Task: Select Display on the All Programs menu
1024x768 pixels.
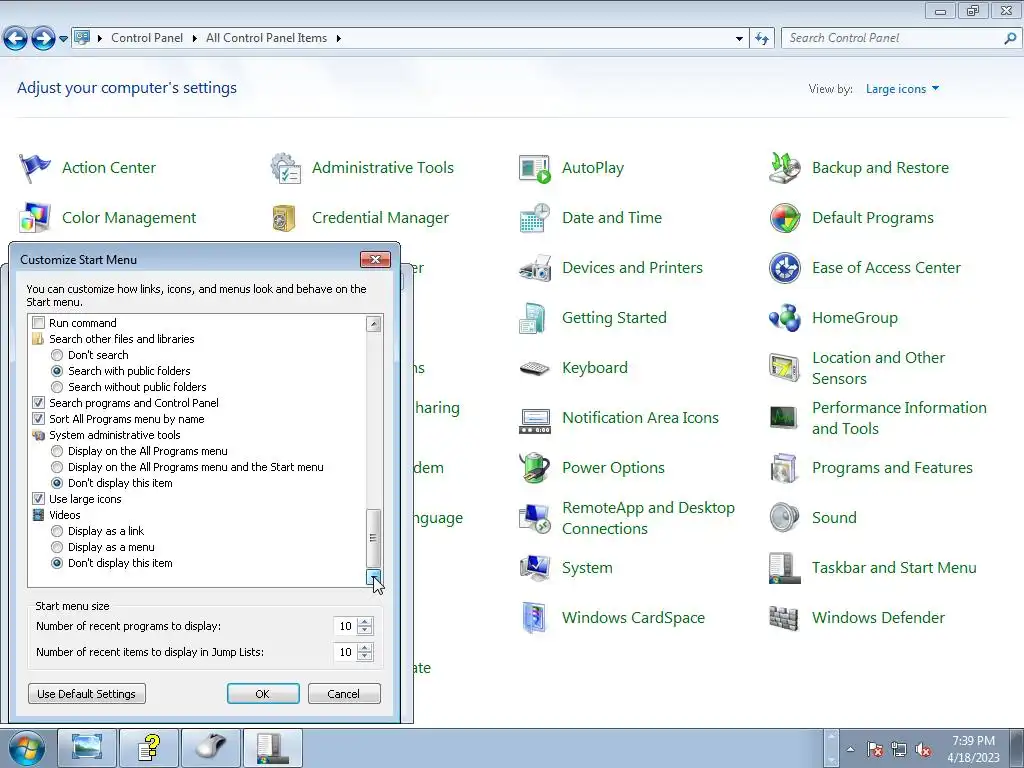Action: (x=57, y=451)
